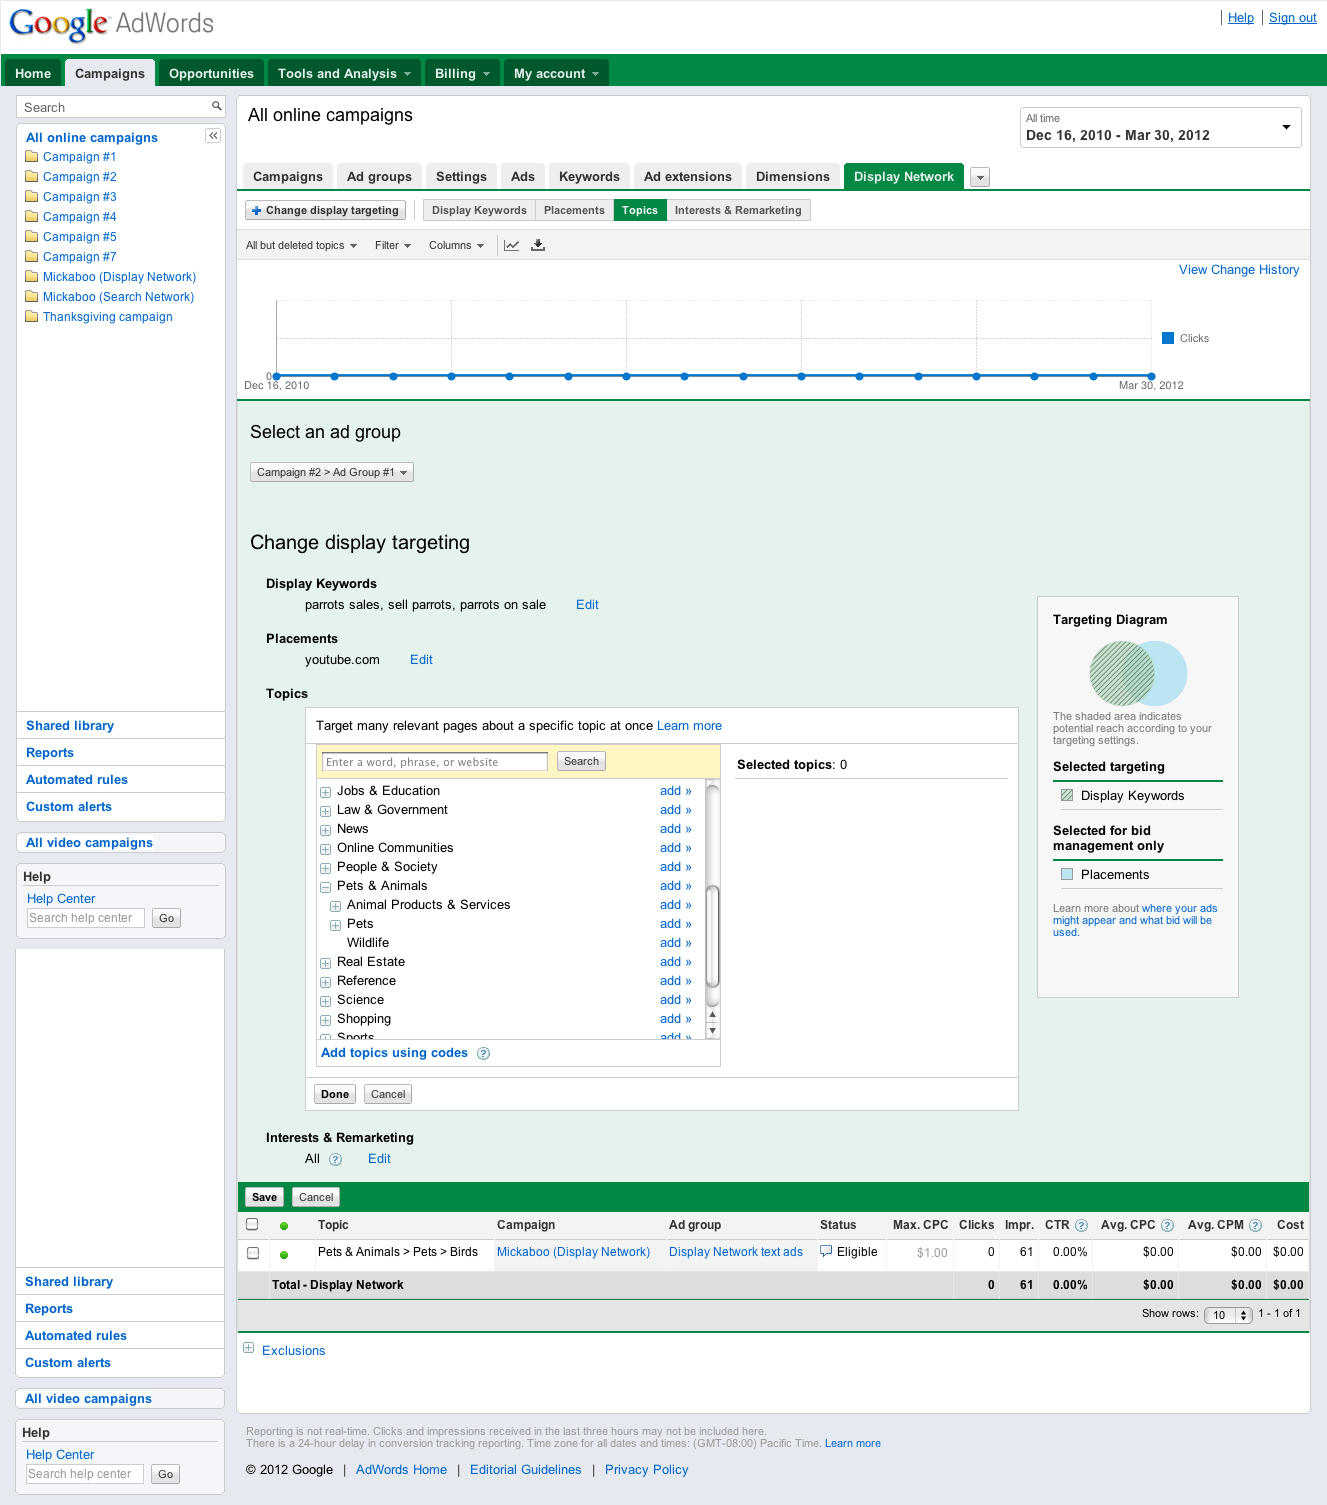
Task: Expand the Real Estate topic
Action: tap(325, 963)
